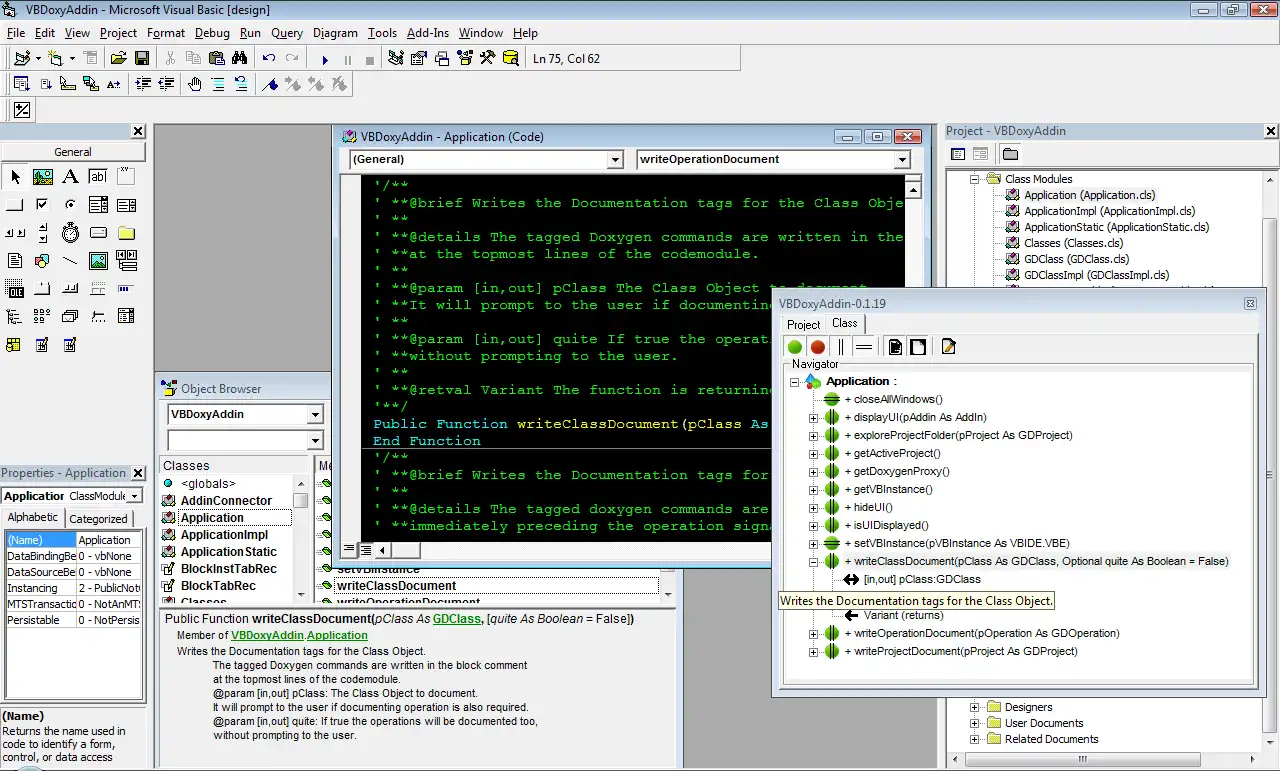The height and width of the screenshot is (771, 1280).
Task: Open the File menu
Action: tap(15, 33)
